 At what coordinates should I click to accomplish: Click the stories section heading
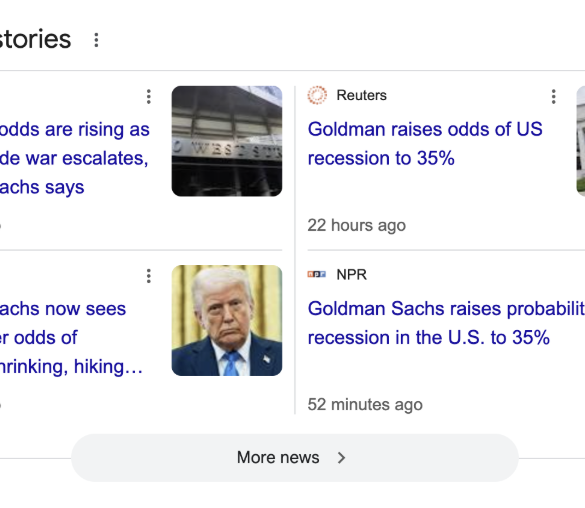(35, 39)
